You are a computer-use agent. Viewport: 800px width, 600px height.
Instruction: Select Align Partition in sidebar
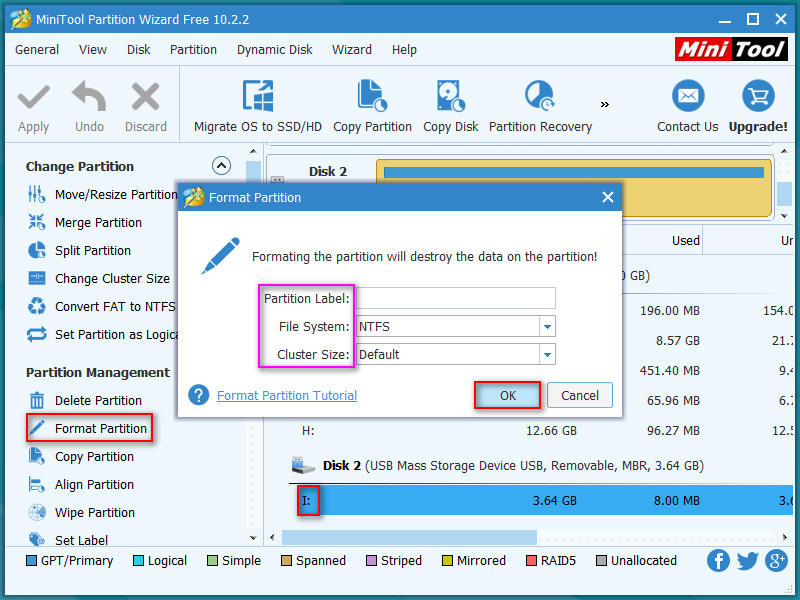pos(81,485)
